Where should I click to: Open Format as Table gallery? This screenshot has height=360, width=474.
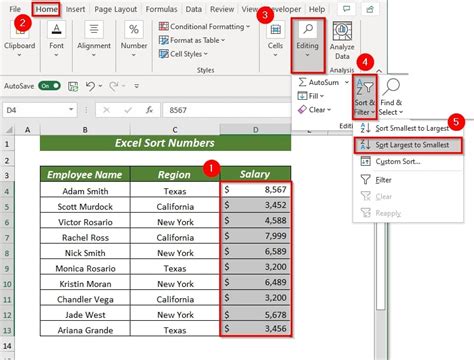click(192, 40)
